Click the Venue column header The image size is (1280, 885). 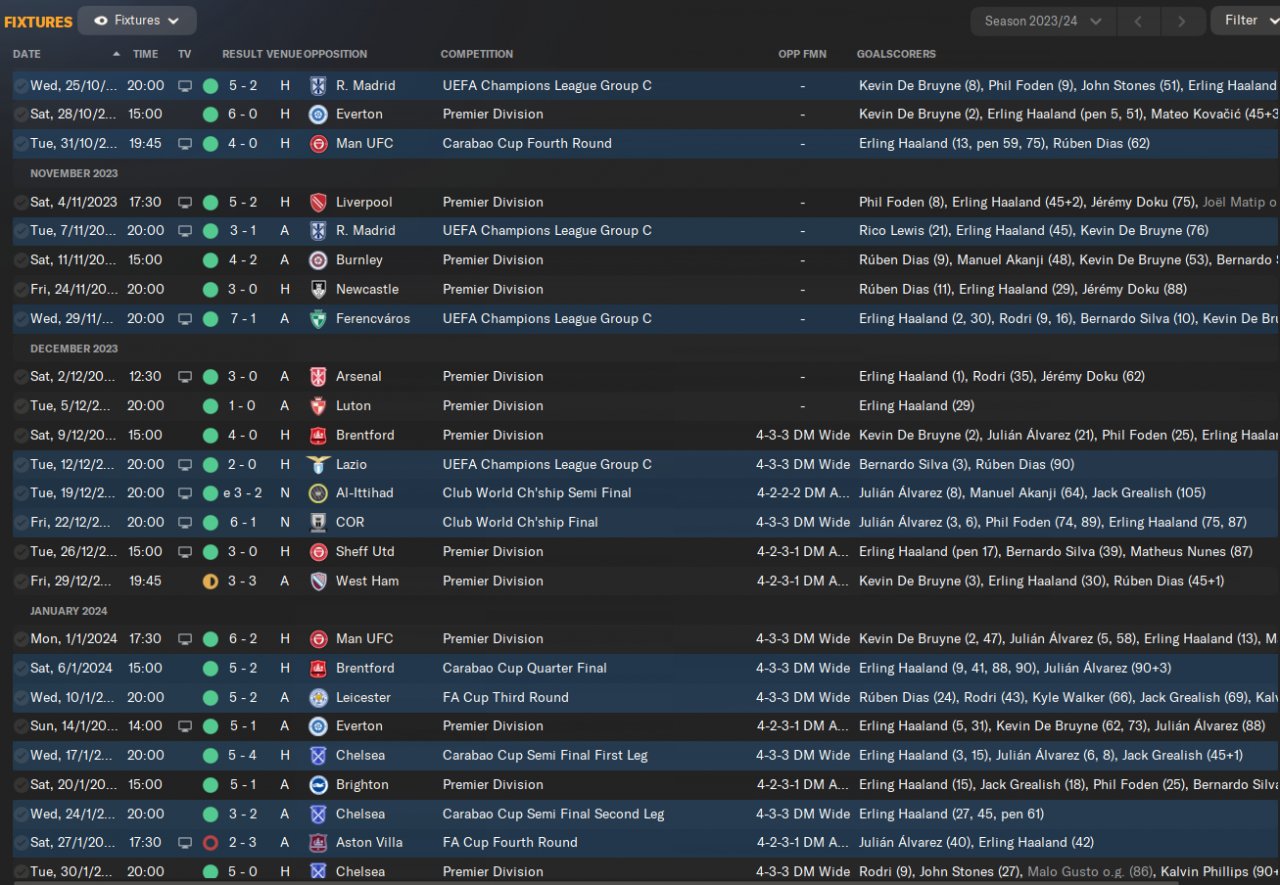[284, 54]
